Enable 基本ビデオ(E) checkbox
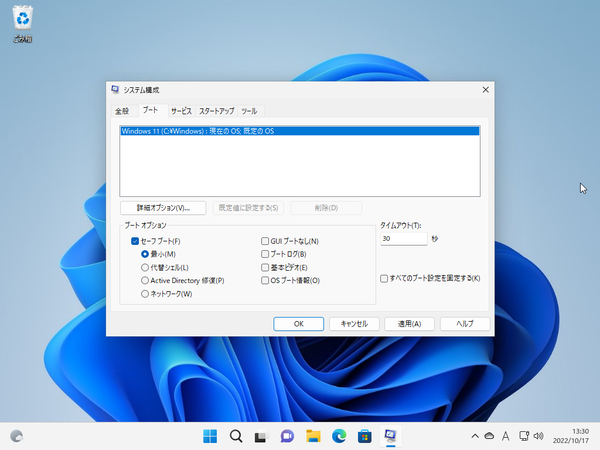The height and width of the screenshot is (450, 600). [x=265, y=267]
